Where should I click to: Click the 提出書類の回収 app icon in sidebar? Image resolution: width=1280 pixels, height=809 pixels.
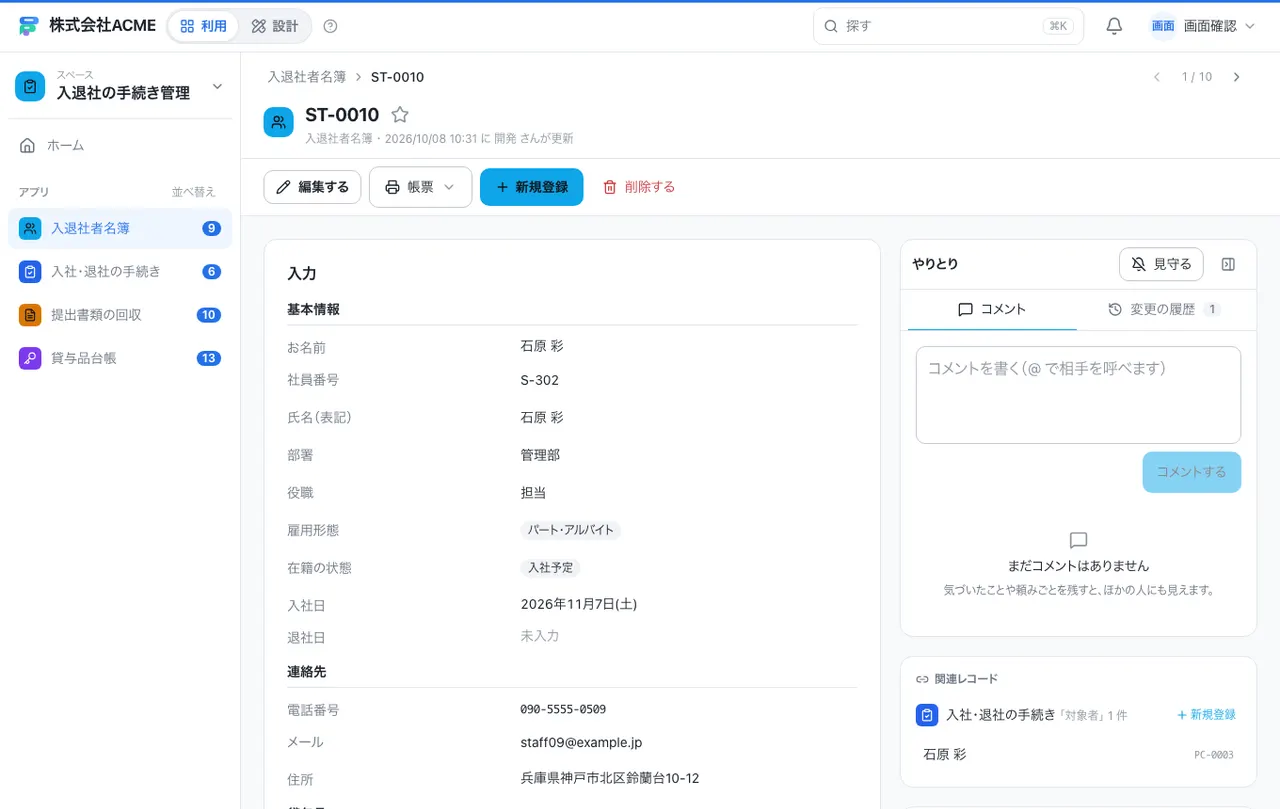click(x=30, y=315)
